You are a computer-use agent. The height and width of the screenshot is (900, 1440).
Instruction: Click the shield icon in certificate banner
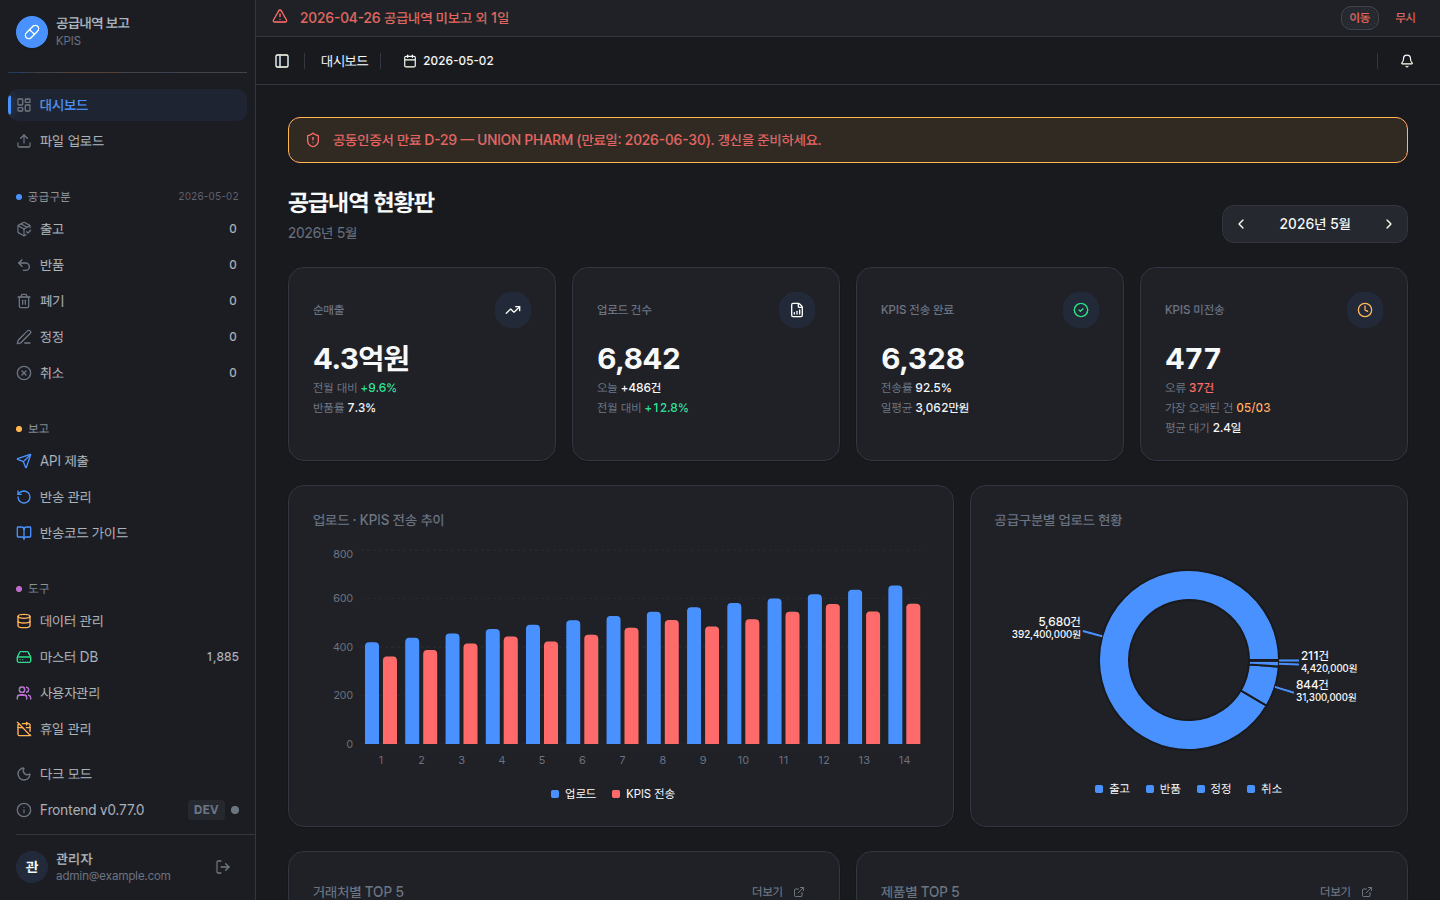(x=313, y=140)
